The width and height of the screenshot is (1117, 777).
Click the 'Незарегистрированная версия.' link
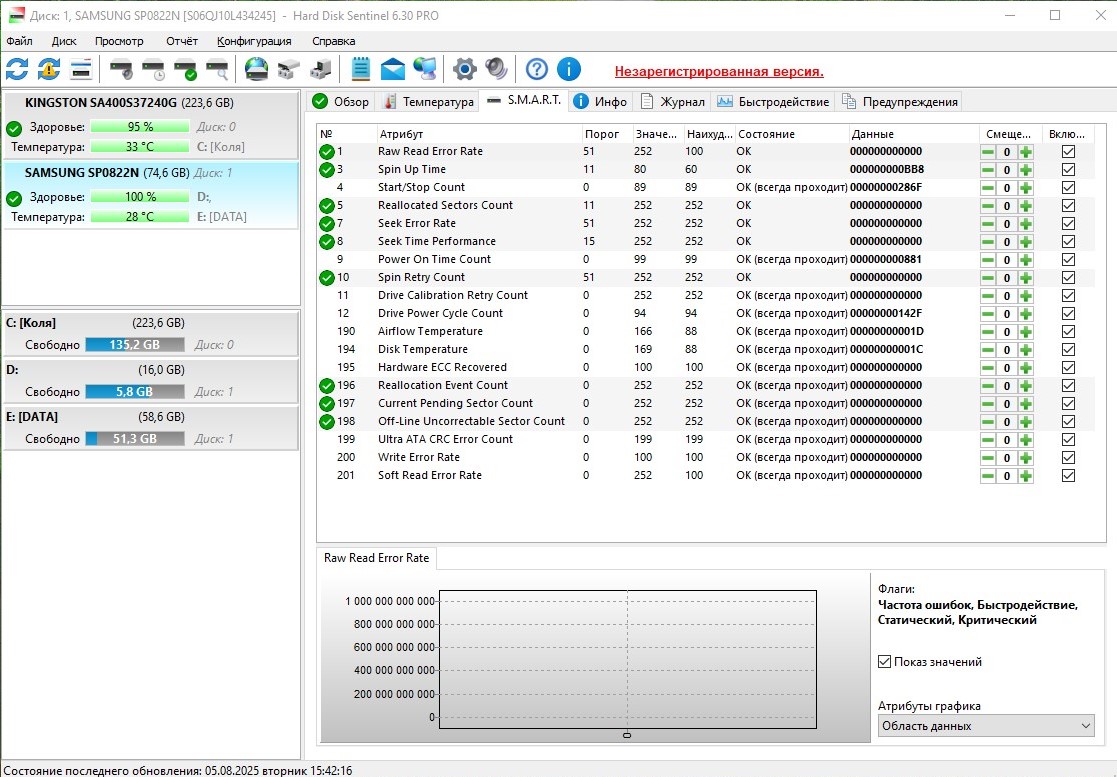[x=718, y=72]
